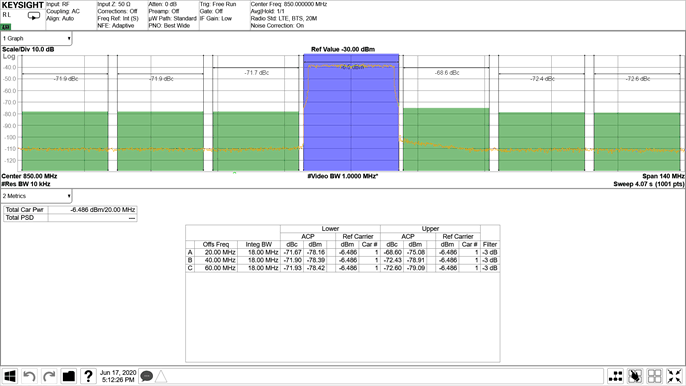Click the #Res BW 10 kHz annotation
Screen dimensions: 686x386
26,184
